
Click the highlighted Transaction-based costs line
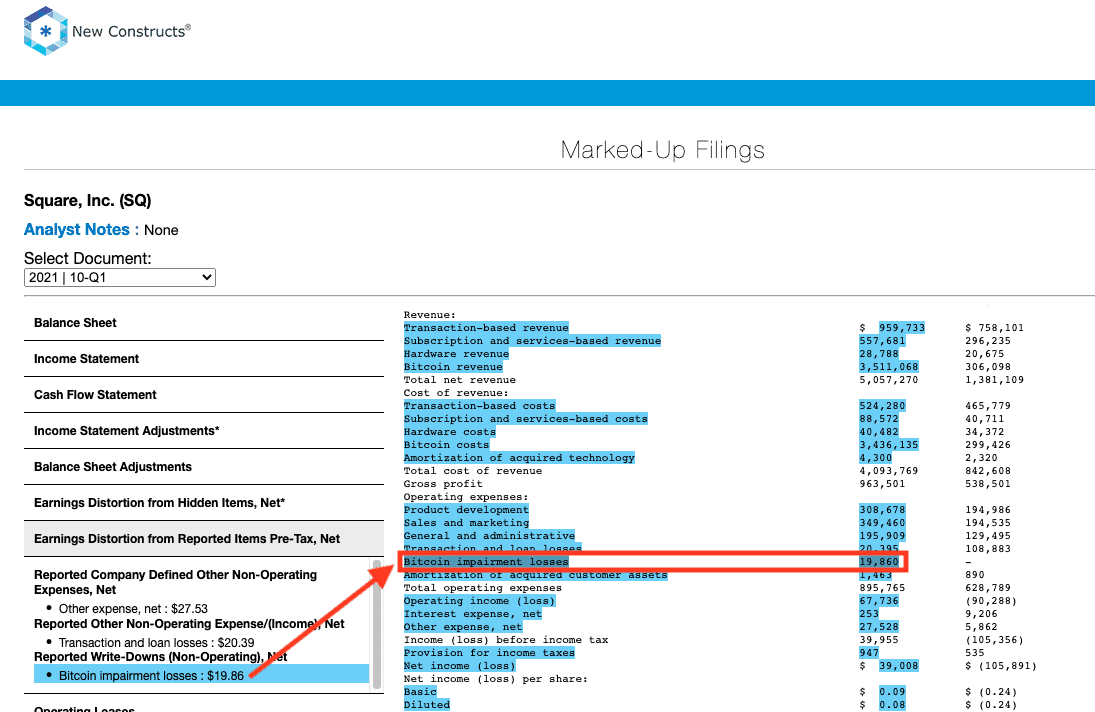[479, 406]
